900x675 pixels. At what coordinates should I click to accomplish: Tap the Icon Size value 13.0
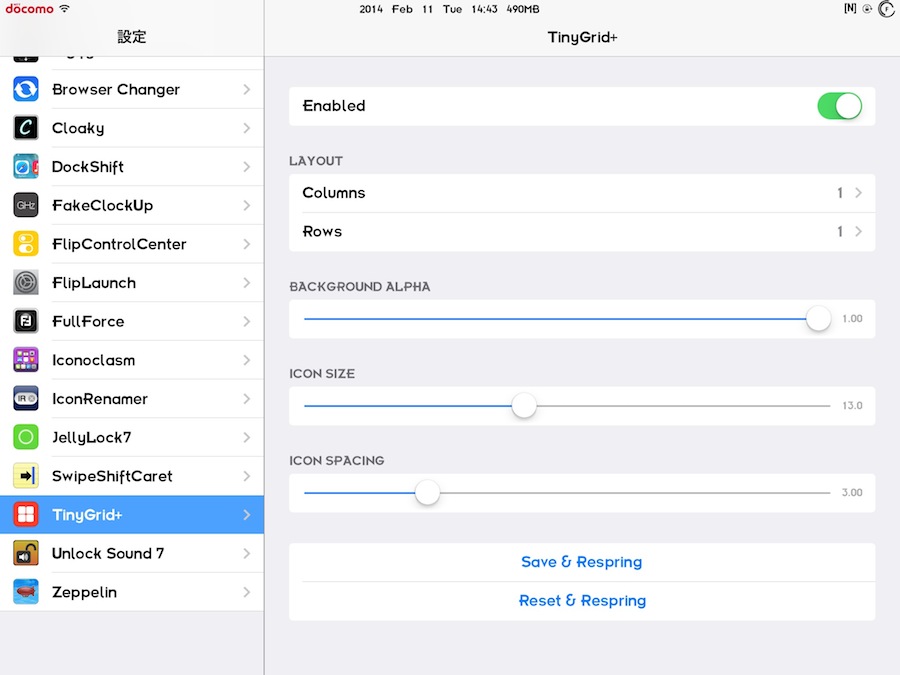click(x=852, y=406)
